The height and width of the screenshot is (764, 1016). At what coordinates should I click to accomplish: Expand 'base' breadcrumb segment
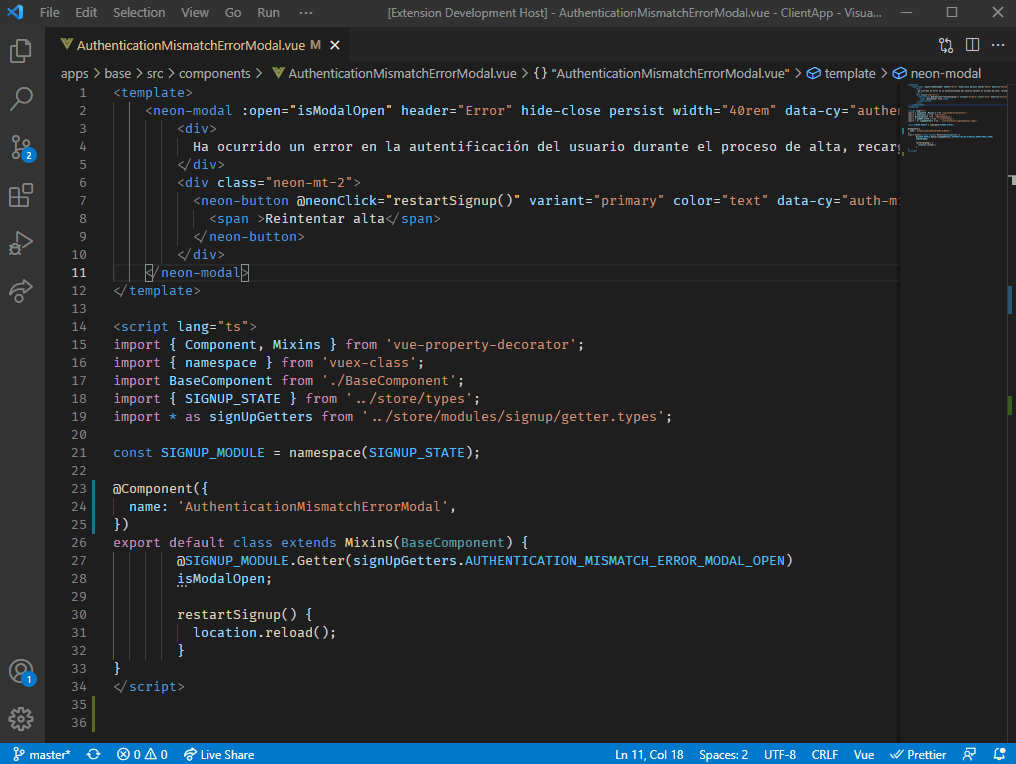coord(117,73)
